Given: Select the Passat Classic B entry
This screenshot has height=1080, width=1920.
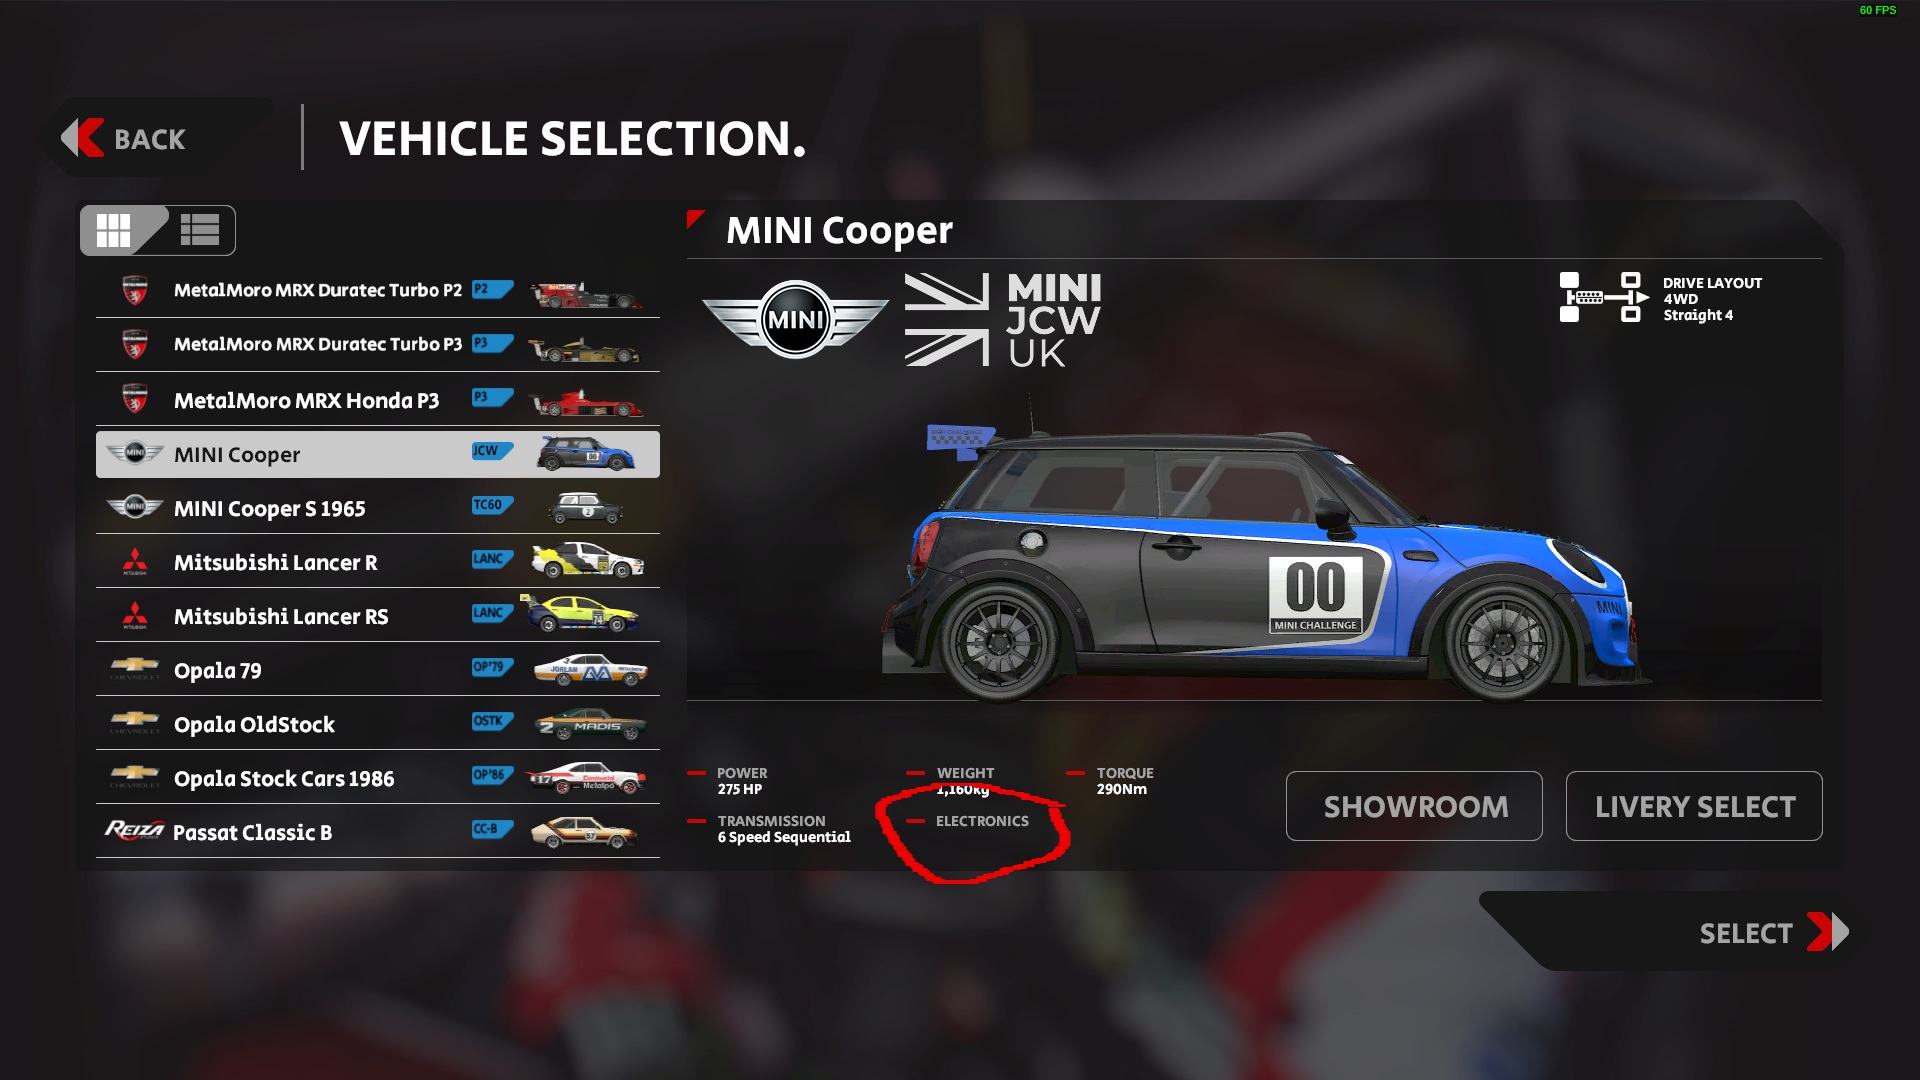Looking at the screenshot, I should 377,832.
